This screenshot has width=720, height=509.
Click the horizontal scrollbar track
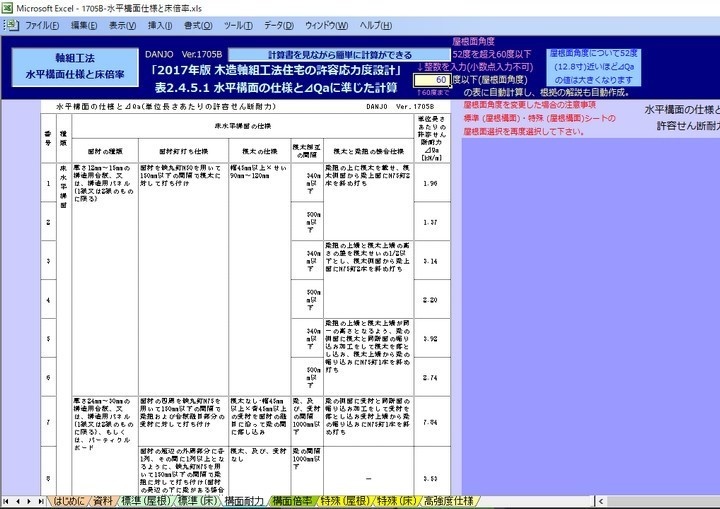pos(664,501)
